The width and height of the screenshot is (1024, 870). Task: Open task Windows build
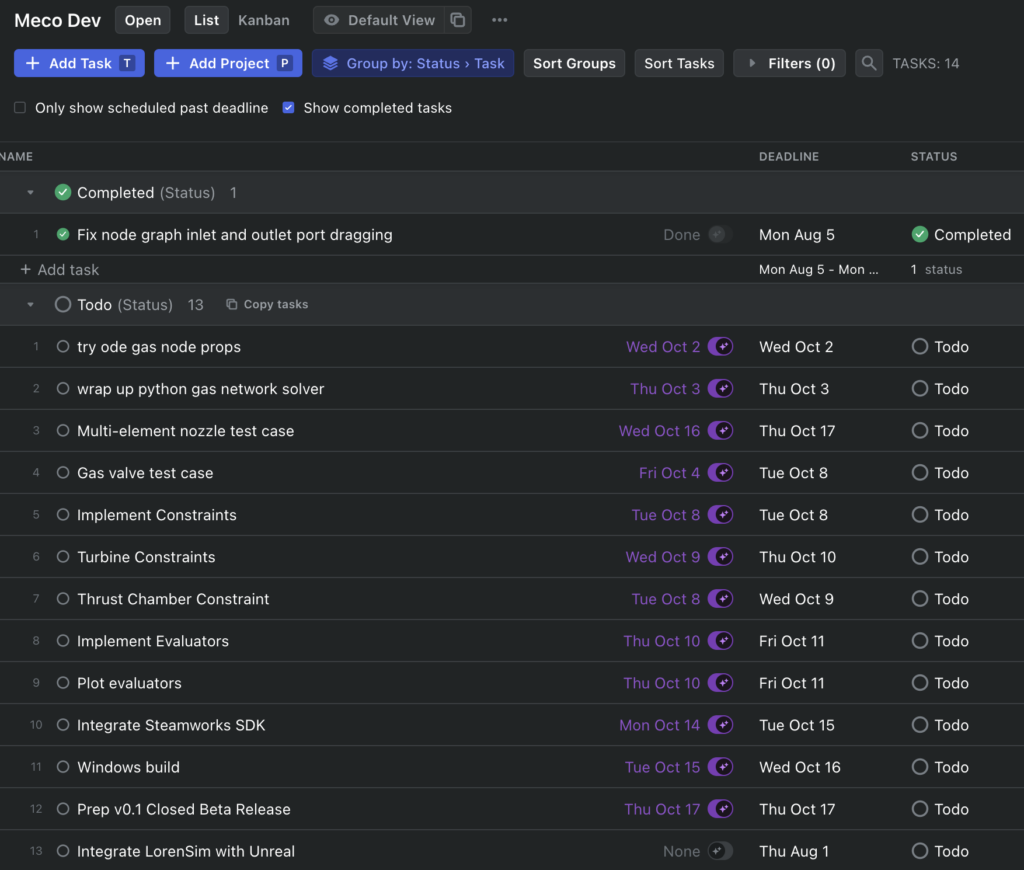tap(128, 767)
